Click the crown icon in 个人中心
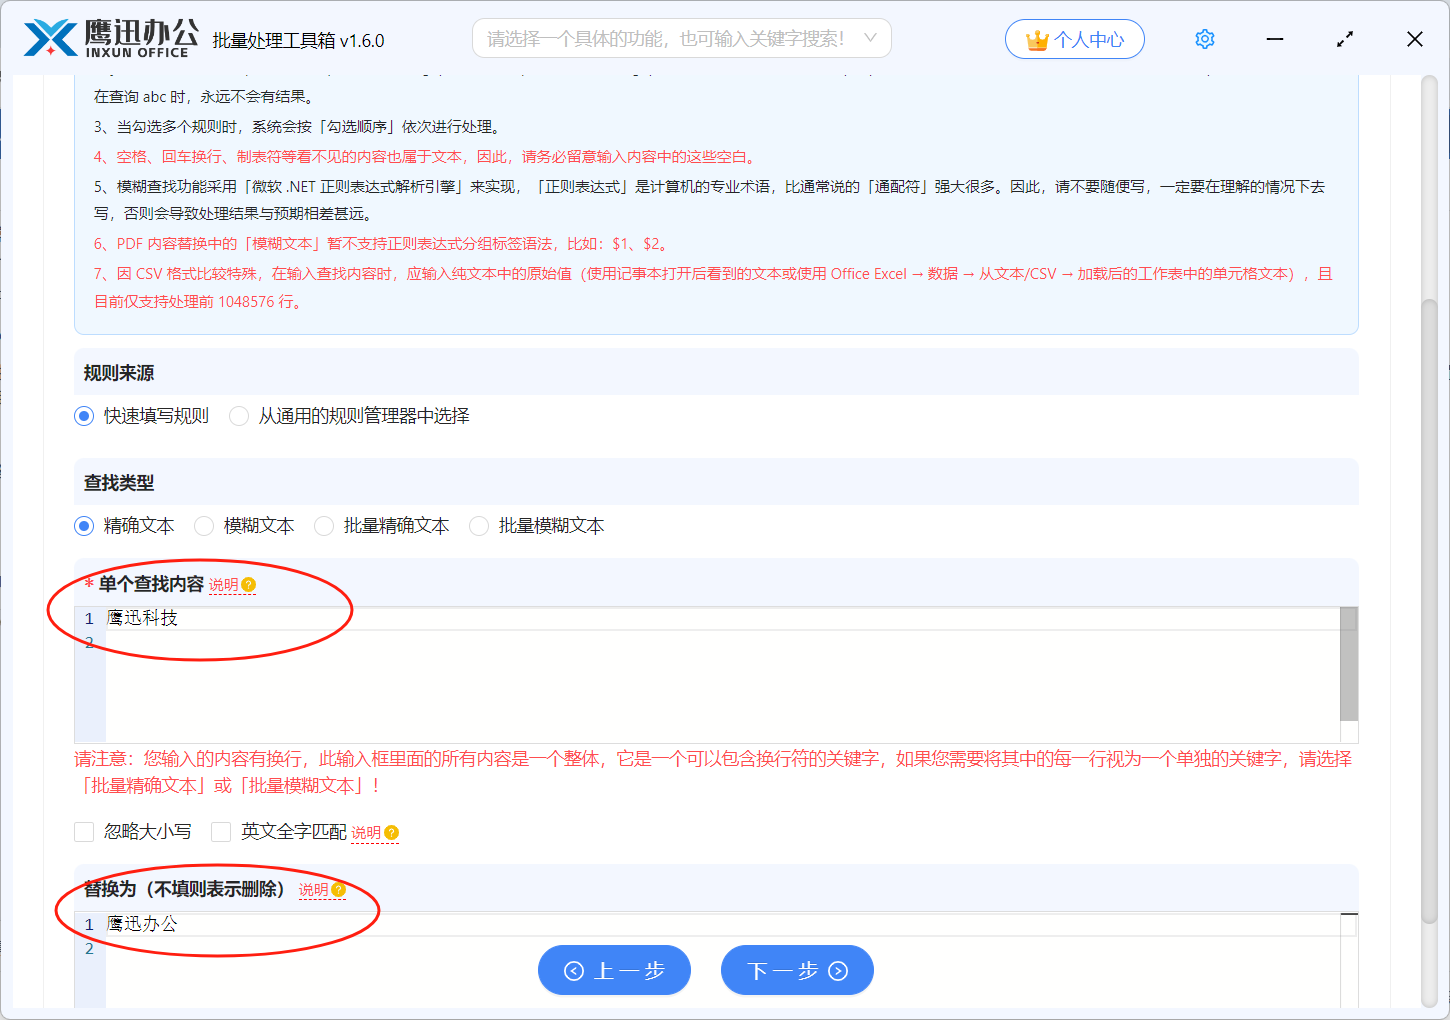This screenshot has height=1020, width=1450. [1037, 40]
